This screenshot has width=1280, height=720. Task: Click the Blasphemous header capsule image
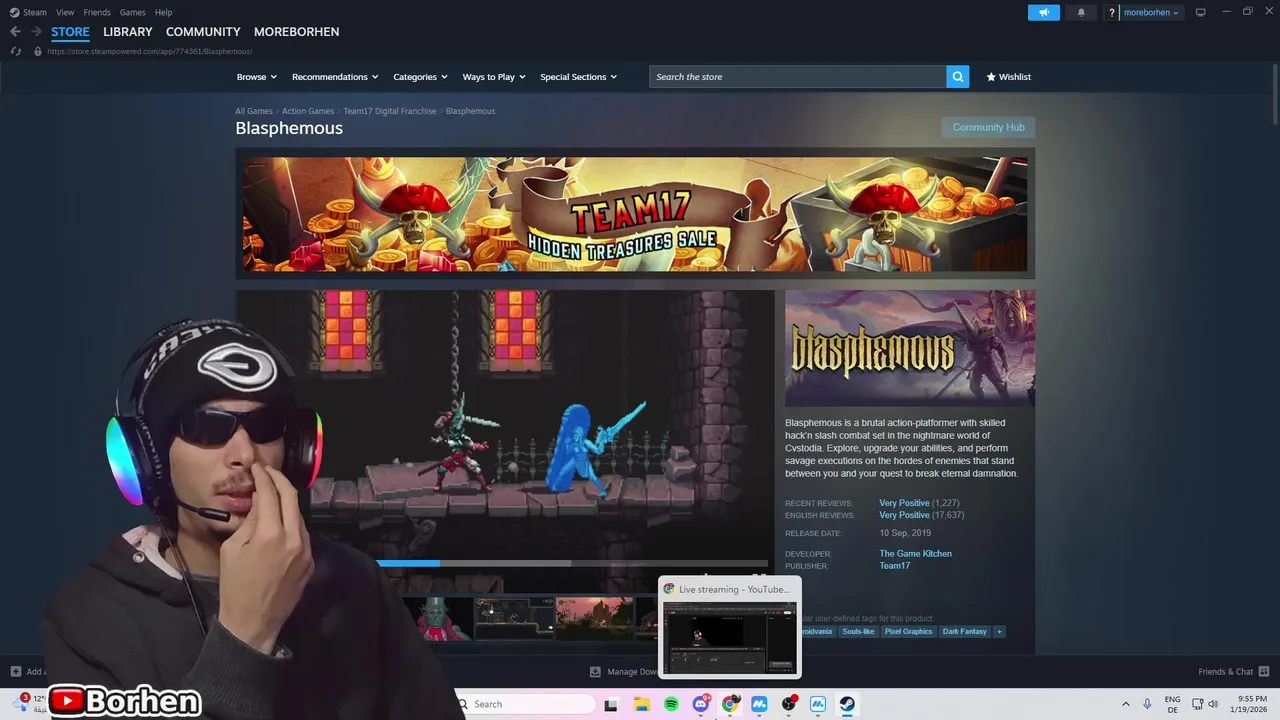tap(910, 348)
